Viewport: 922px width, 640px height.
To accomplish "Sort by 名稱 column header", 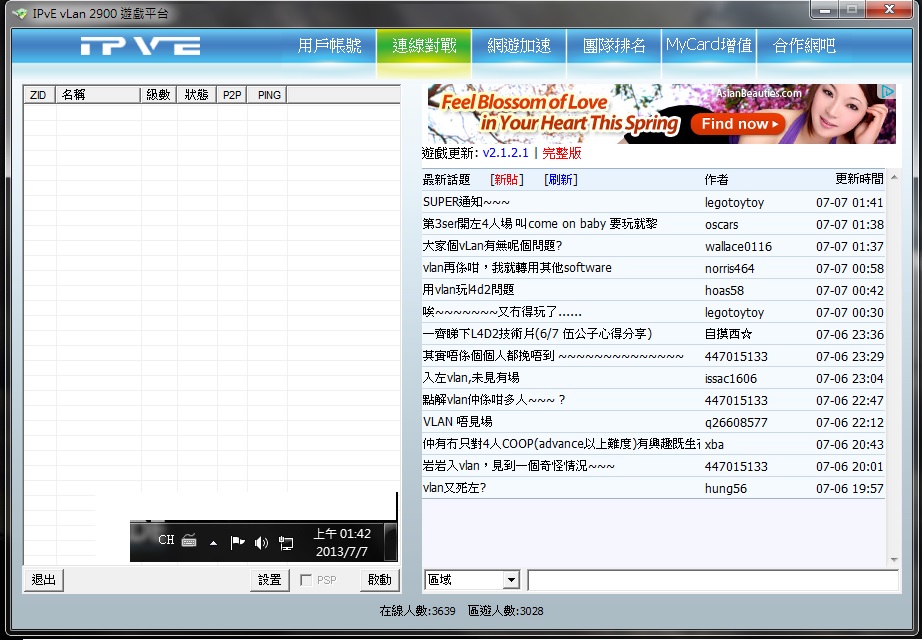I will pyautogui.click(x=98, y=95).
